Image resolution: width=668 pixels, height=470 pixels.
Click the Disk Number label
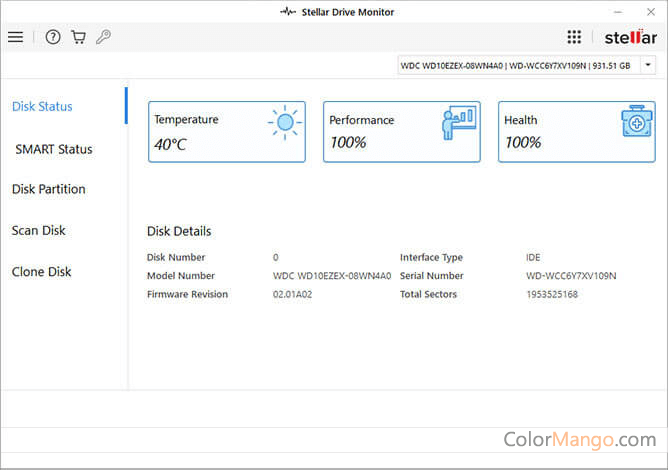coord(176,257)
